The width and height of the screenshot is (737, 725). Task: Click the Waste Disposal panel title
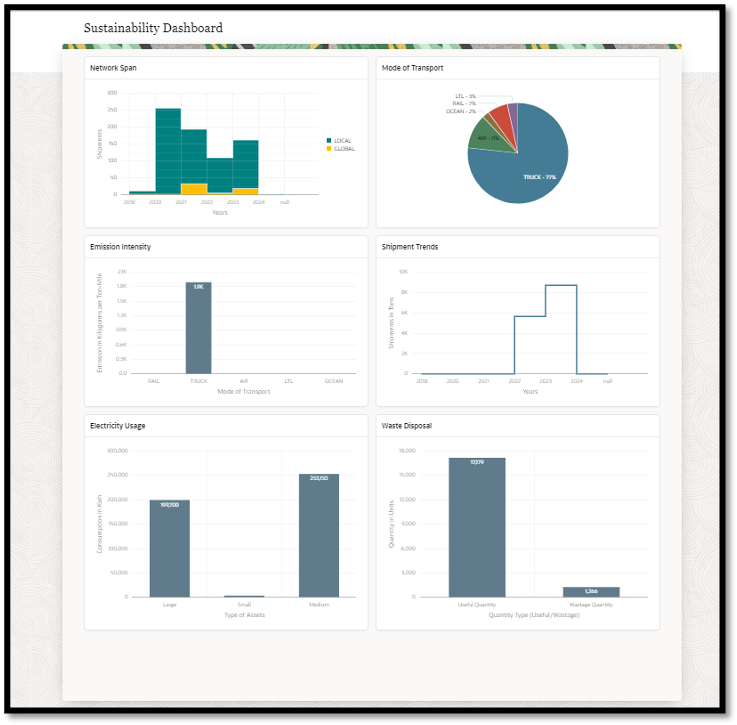coord(407,426)
